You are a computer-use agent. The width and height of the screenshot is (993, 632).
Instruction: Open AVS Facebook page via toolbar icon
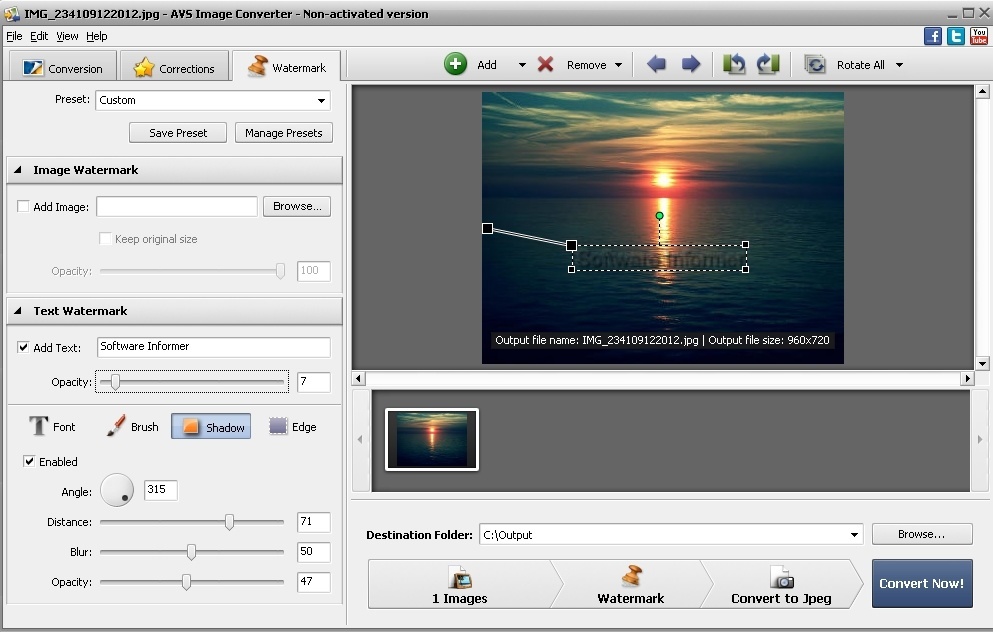tap(932, 35)
